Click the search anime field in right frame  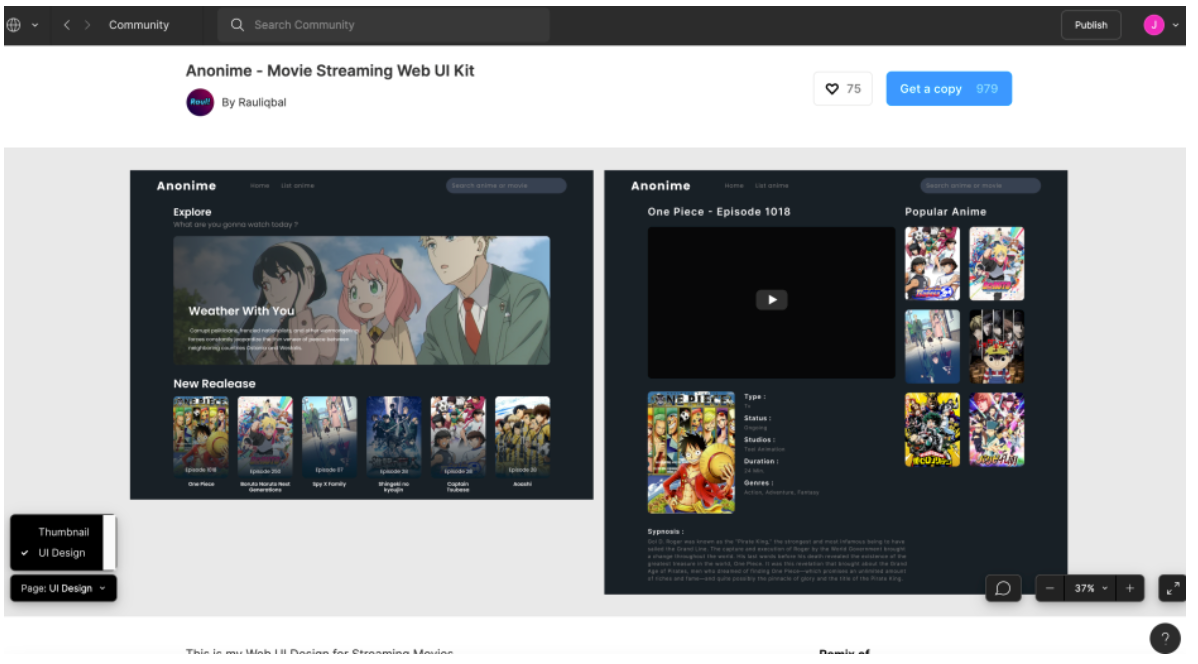(x=980, y=186)
